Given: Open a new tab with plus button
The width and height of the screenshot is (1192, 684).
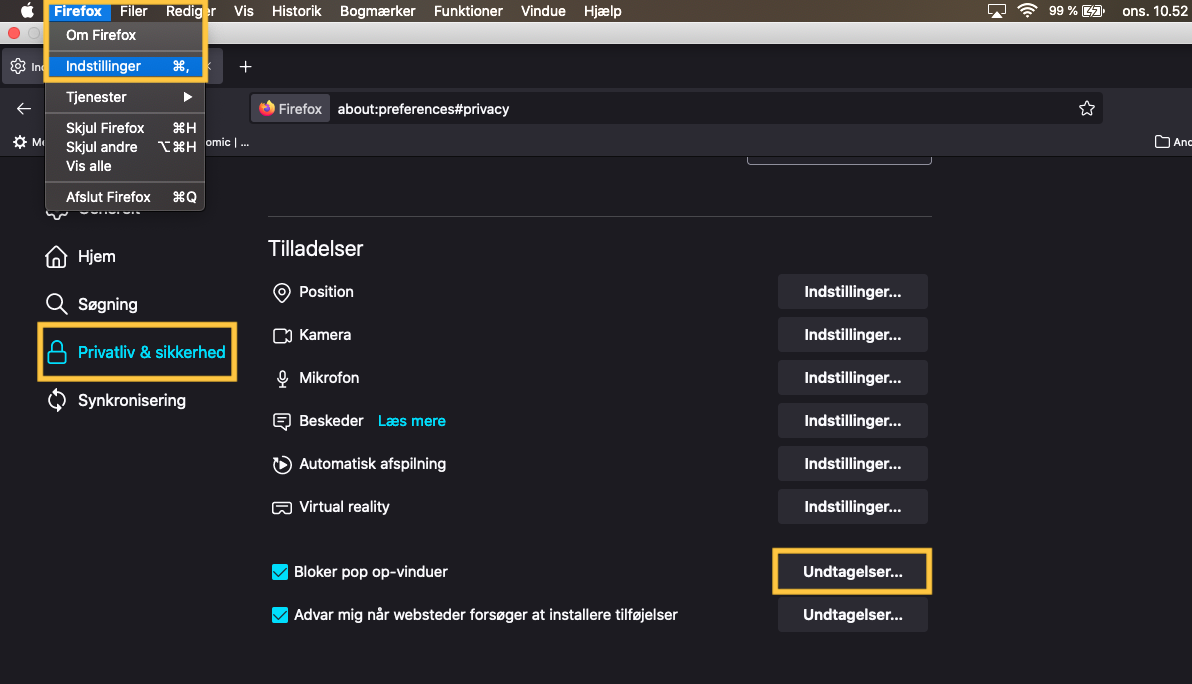Looking at the screenshot, I should pyautogui.click(x=245, y=67).
